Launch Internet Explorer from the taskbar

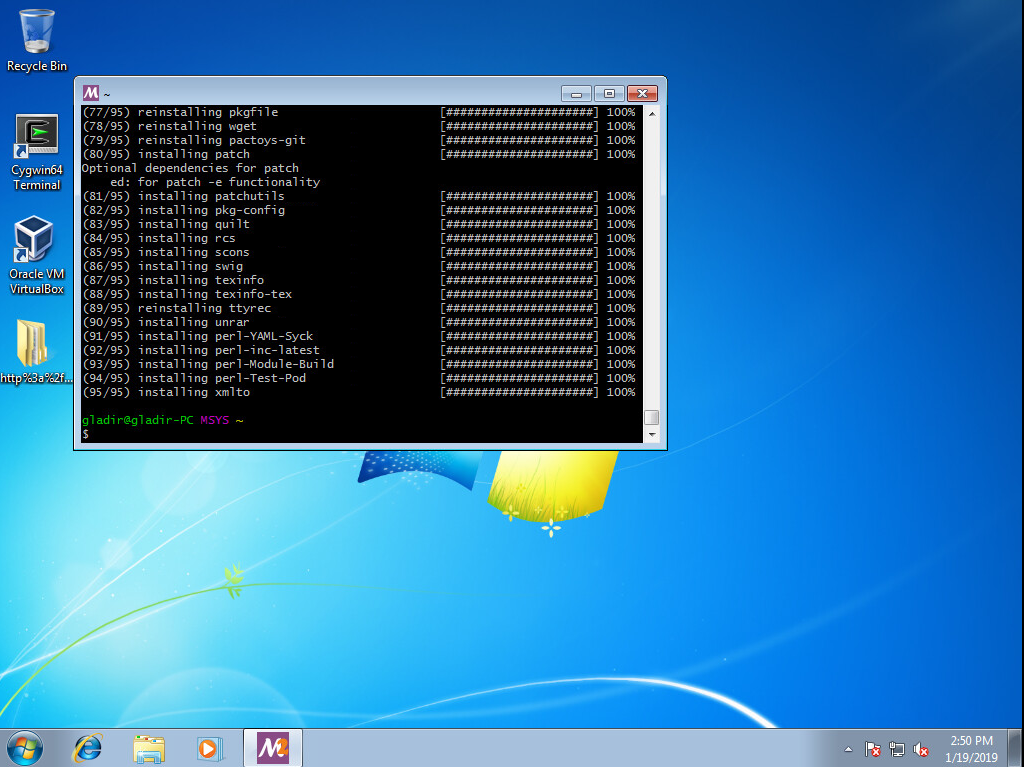[88, 747]
